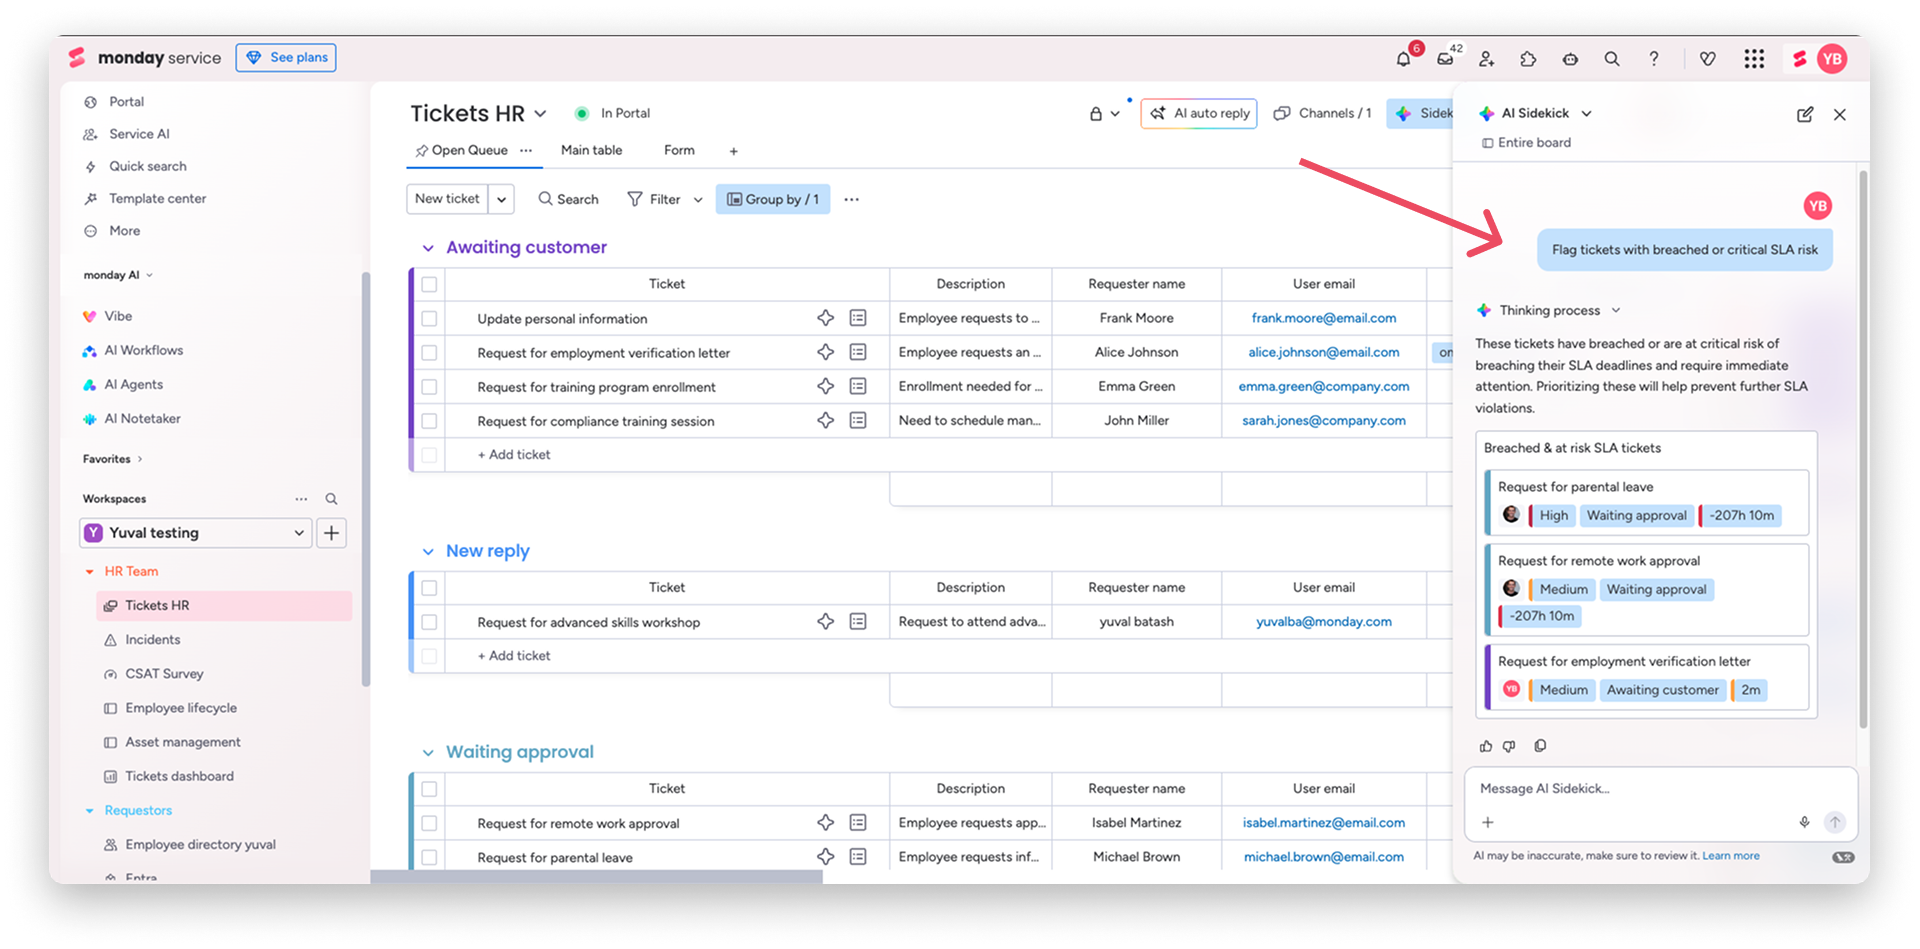Open the help question mark icon
This screenshot has width=1920, height=949.
(1654, 59)
